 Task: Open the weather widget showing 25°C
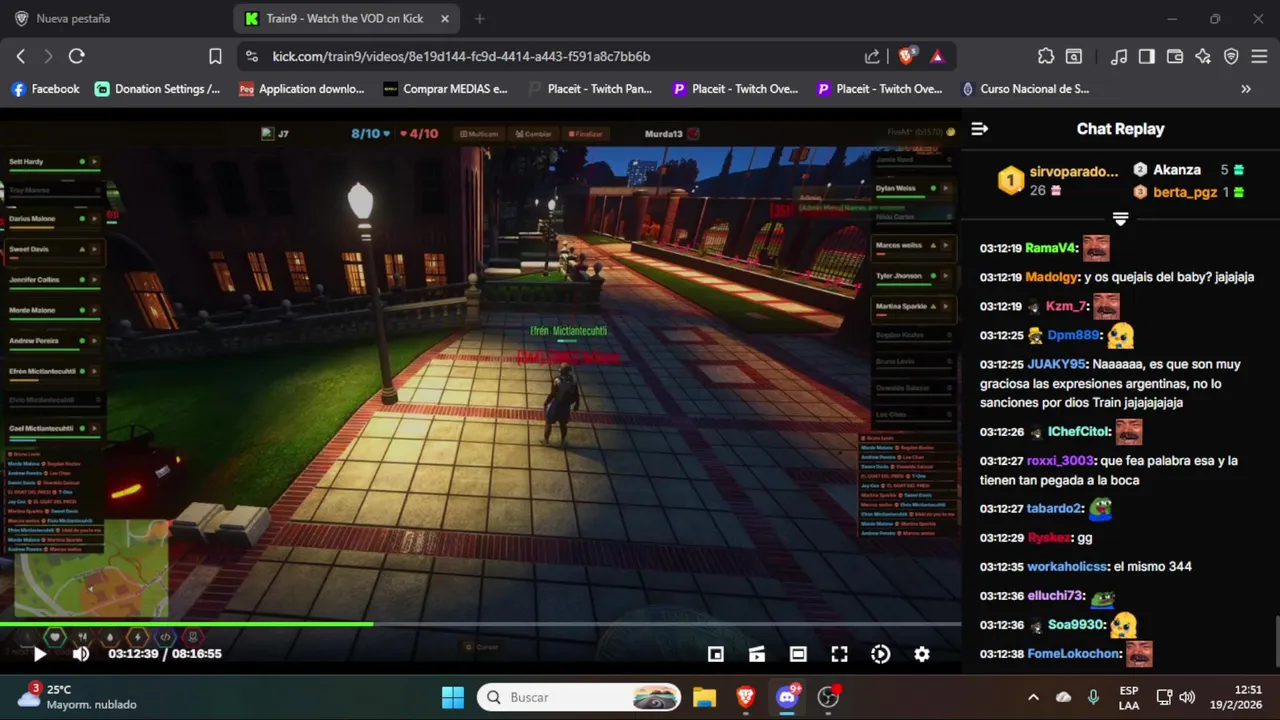[x=78, y=697]
